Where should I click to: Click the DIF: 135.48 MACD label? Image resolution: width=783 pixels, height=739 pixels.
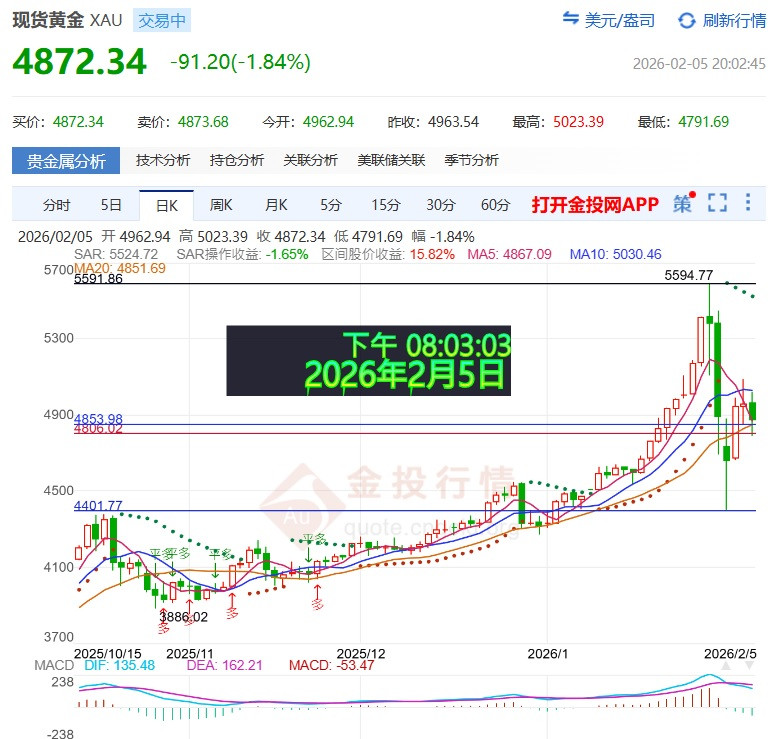pos(119,666)
